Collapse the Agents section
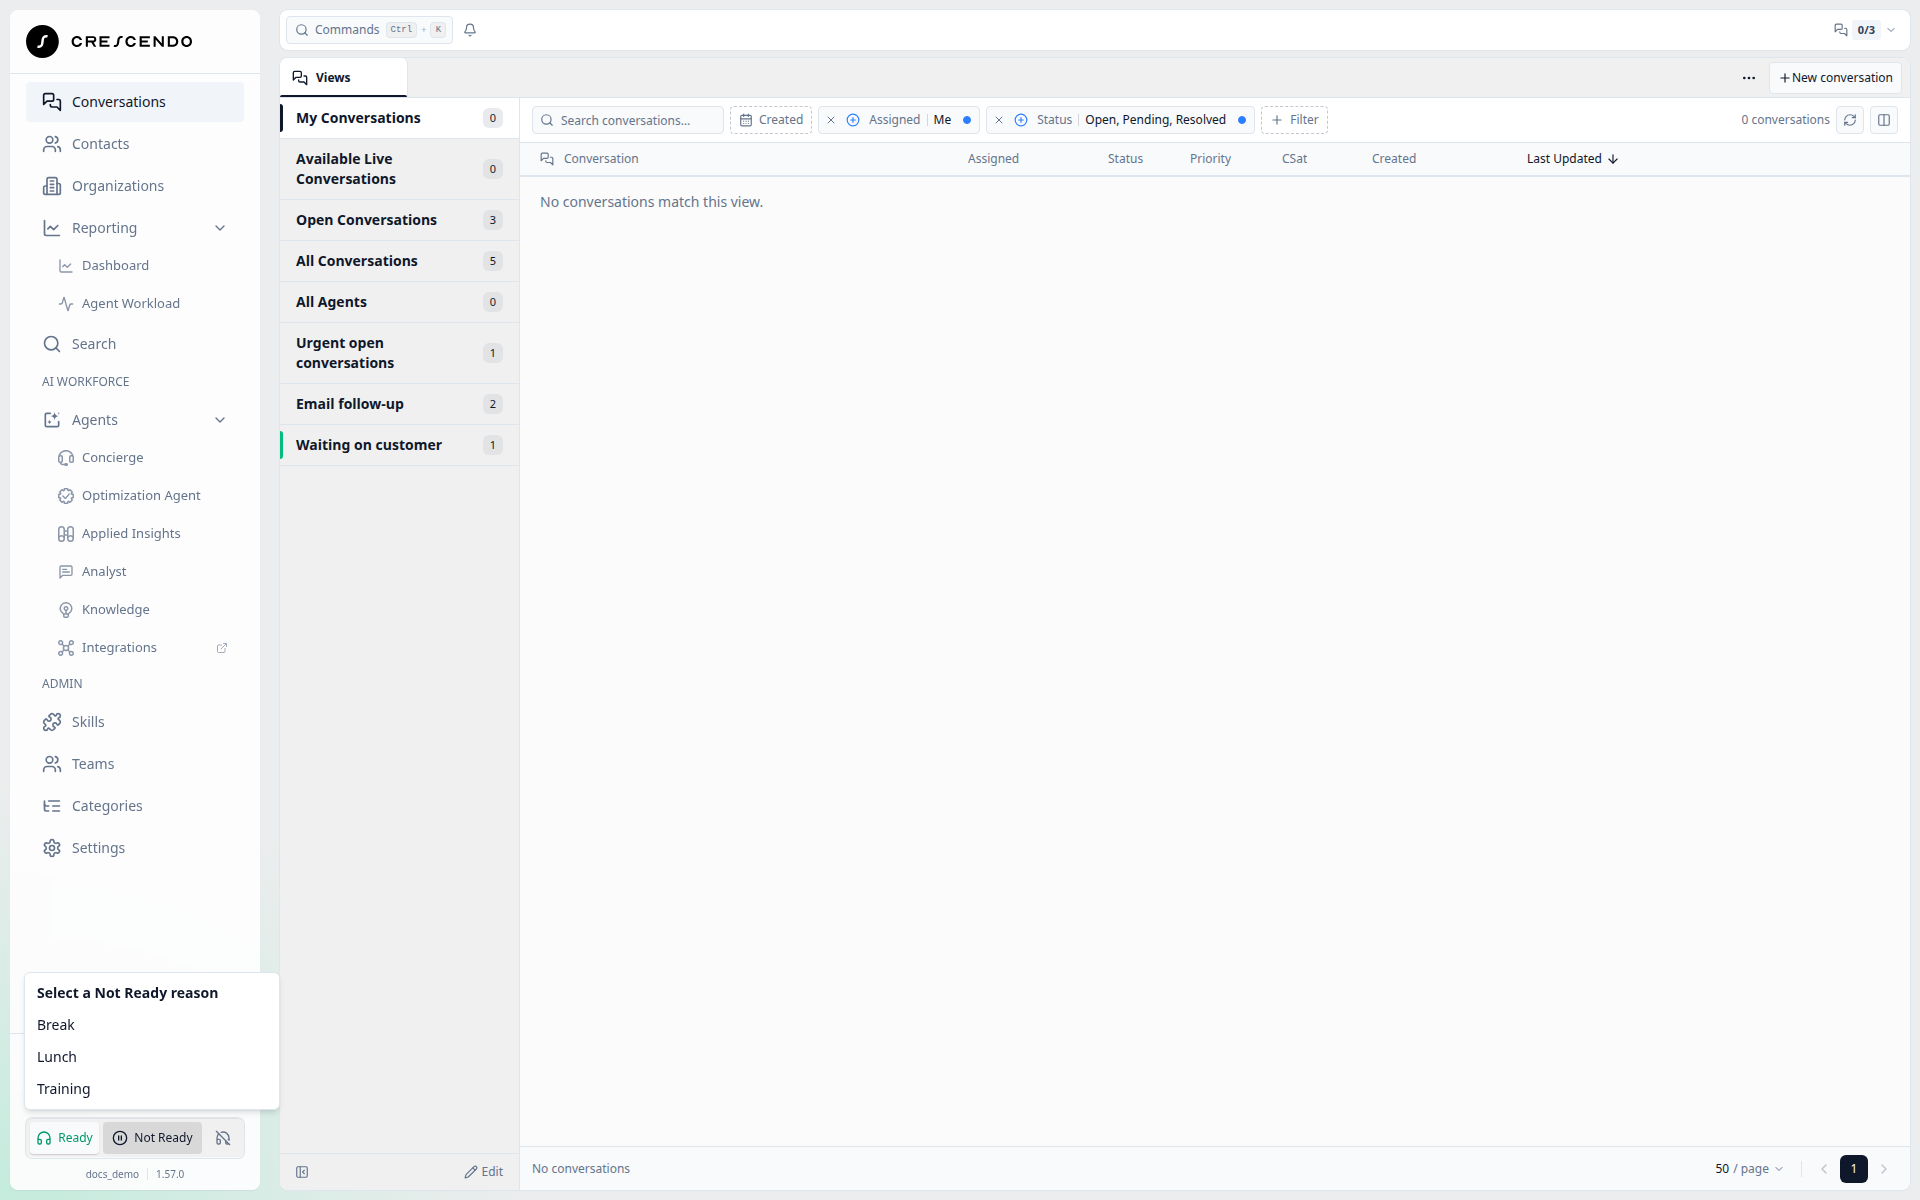 220,420
